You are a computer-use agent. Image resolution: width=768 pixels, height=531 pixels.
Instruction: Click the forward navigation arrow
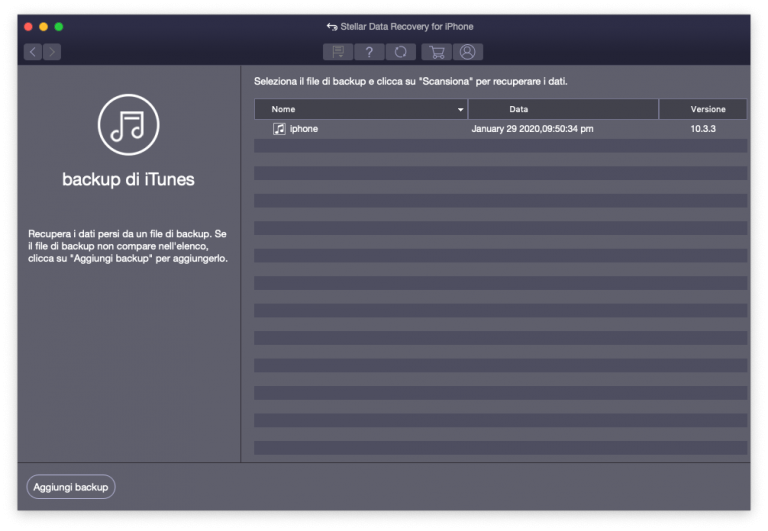[52, 52]
